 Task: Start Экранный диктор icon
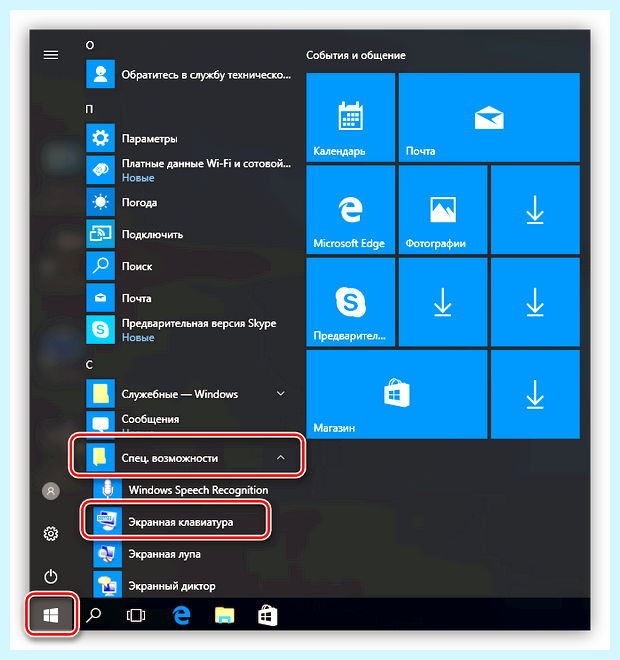pos(107,585)
